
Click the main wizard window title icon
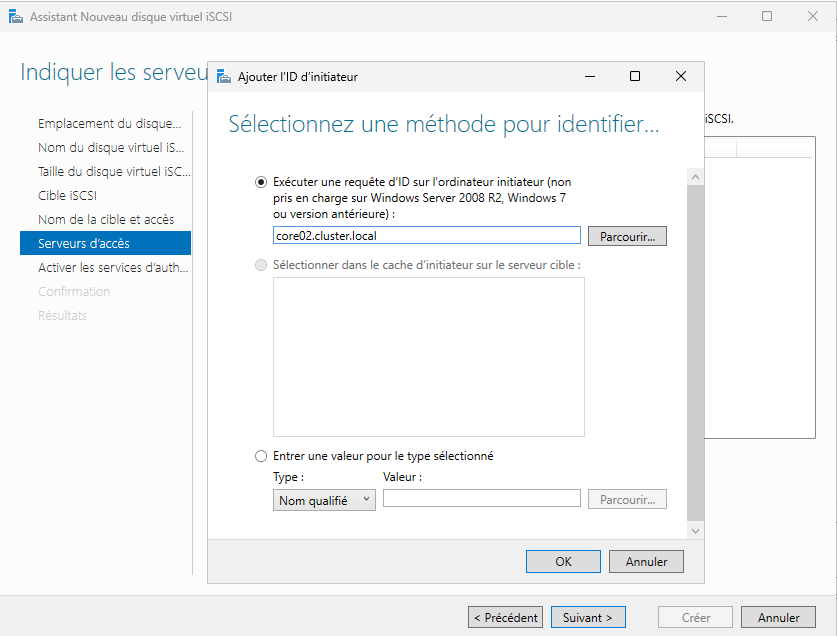point(15,16)
